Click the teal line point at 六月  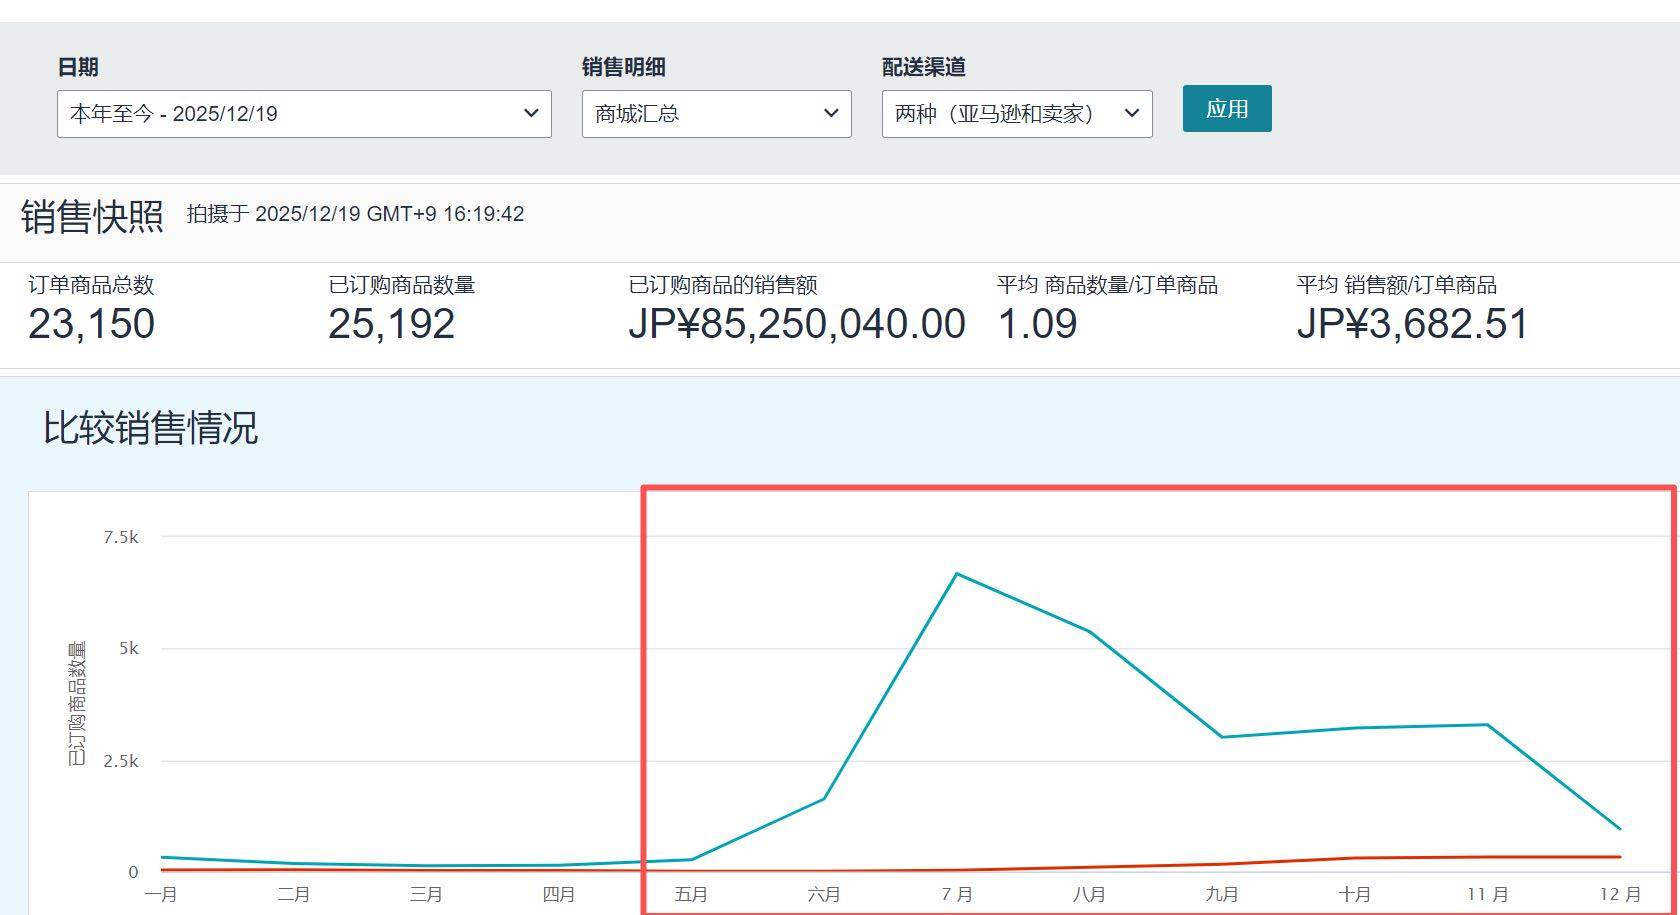click(x=824, y=798)
